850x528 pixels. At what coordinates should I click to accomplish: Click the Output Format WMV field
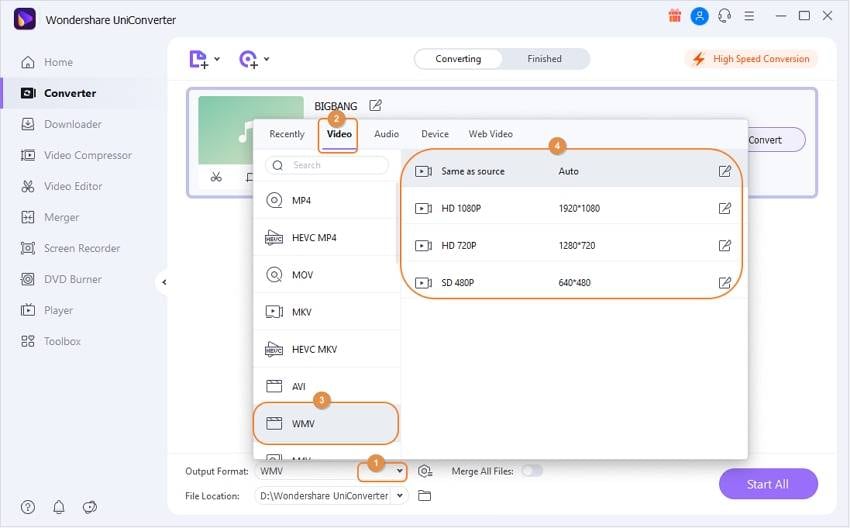point(331,471)
